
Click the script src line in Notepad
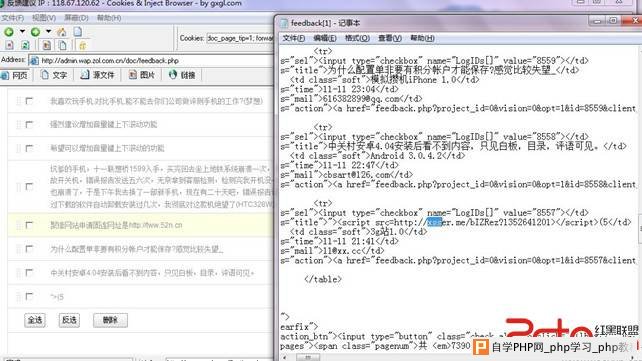pyautogui.click(x=456, y=222)
